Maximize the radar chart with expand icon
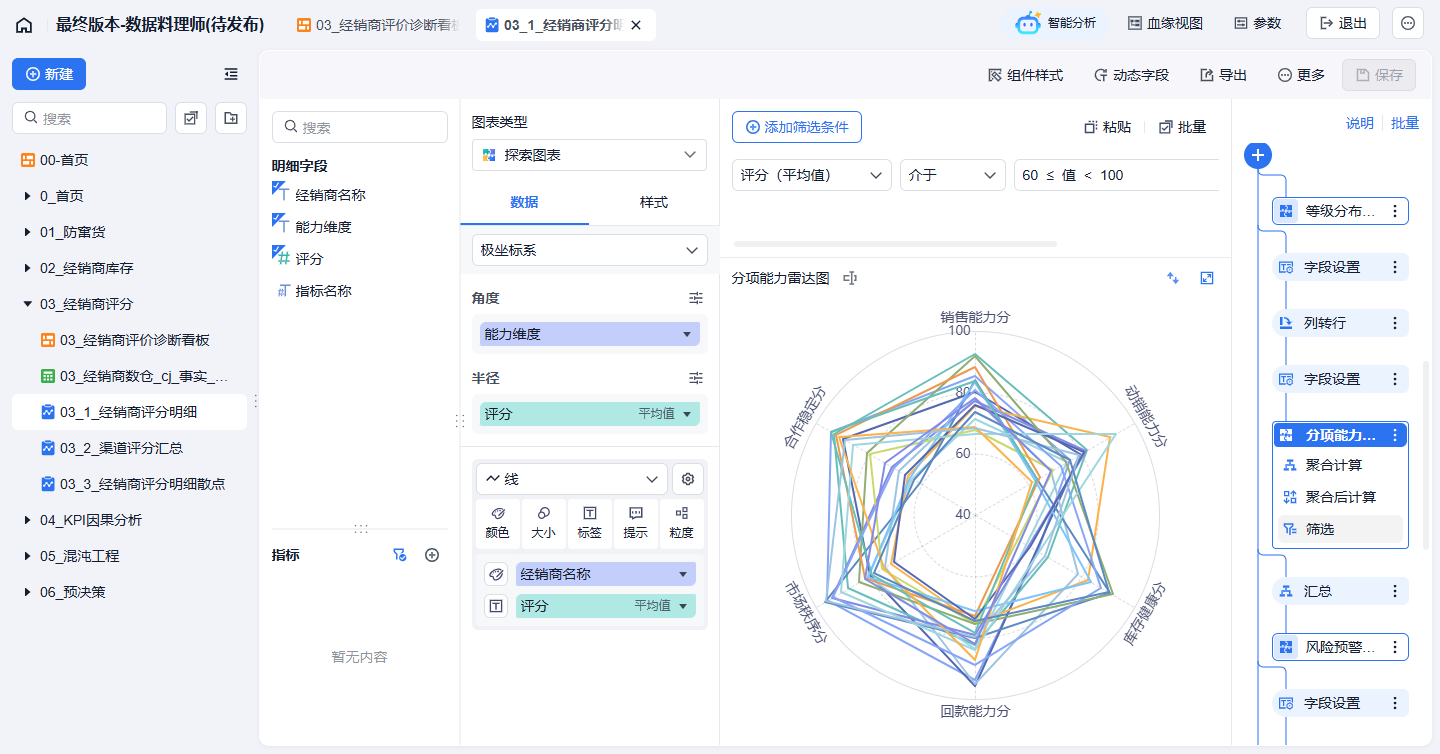The image size is (1440, 754). pos(1207,278)
